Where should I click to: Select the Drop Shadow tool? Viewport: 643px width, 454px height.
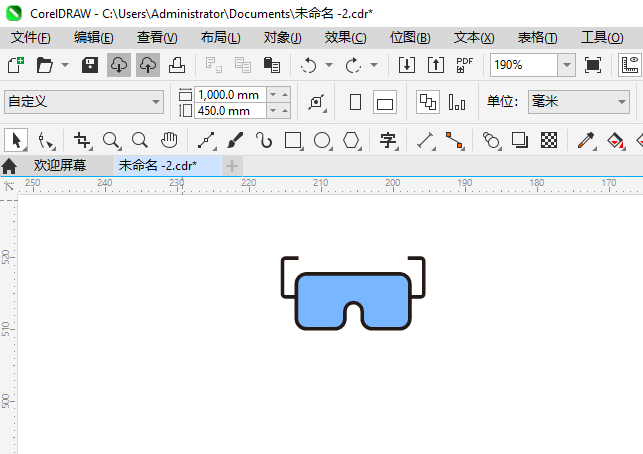(x=520, y=140)
